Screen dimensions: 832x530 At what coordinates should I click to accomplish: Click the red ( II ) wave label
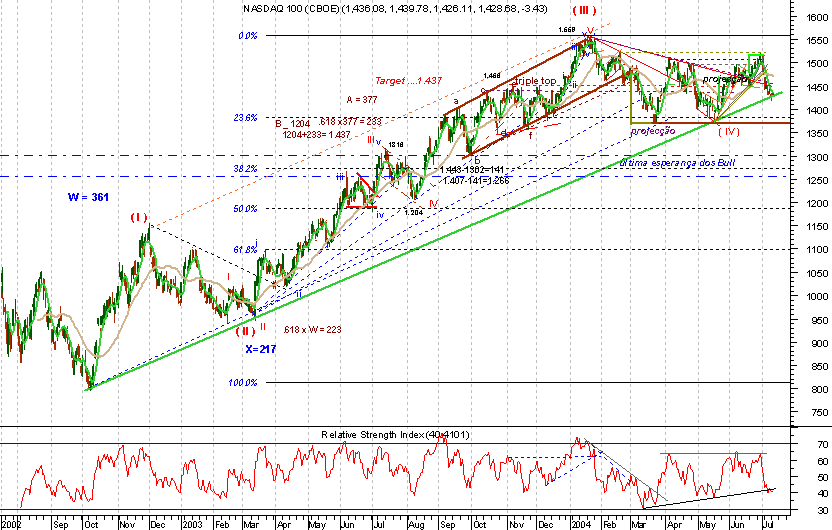click(246, 332)
